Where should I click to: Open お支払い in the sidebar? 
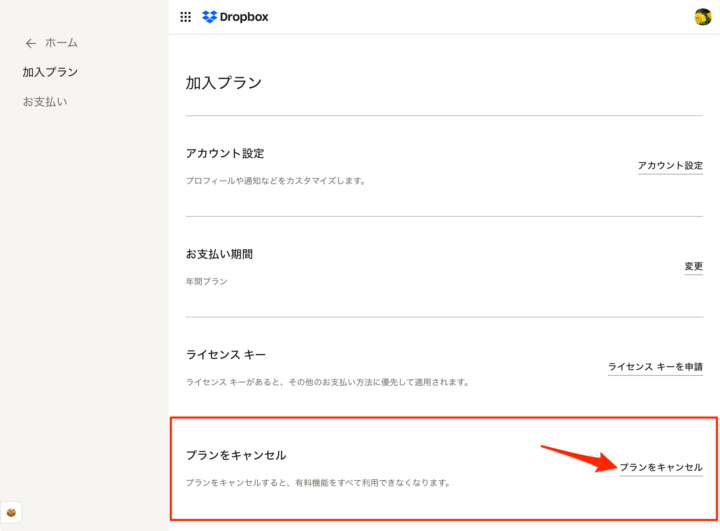(x=45, y=102)
